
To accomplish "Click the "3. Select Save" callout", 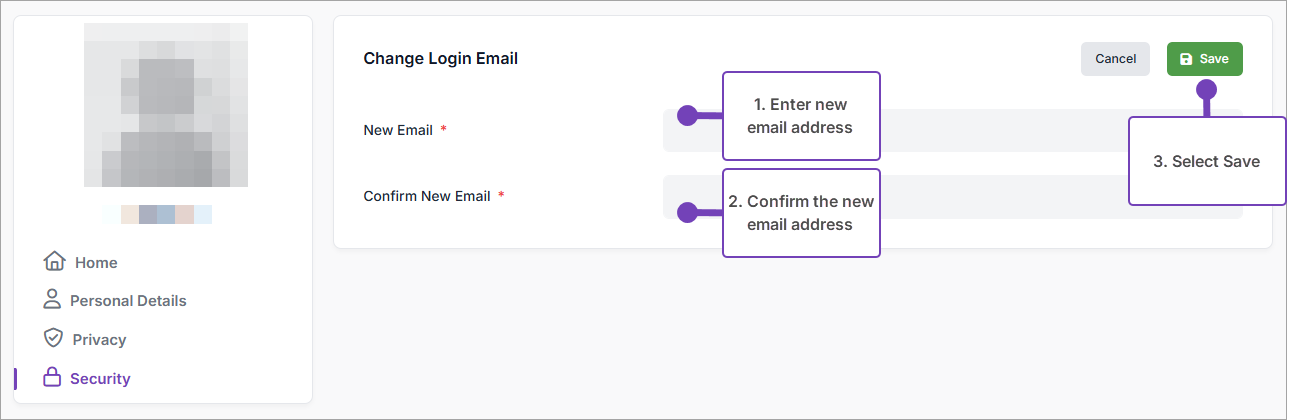I will point(1206,162).
